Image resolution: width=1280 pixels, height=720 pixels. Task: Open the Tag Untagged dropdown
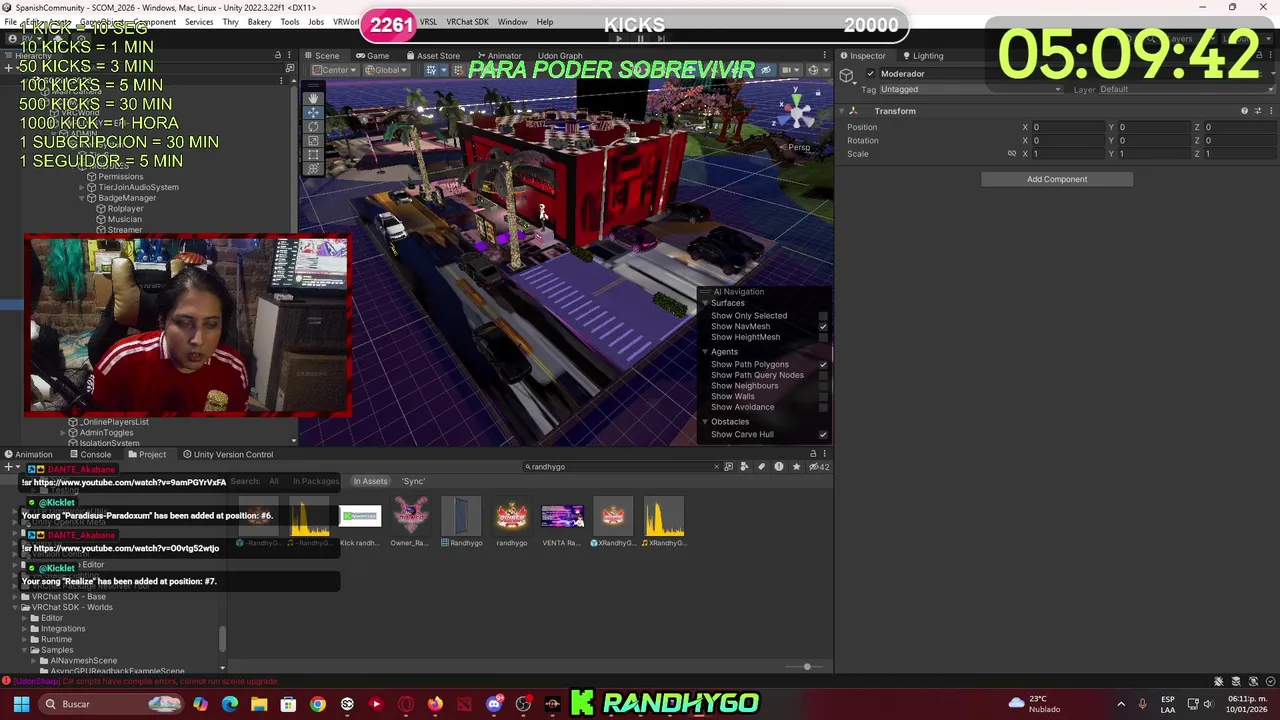(x=971, y=90)
